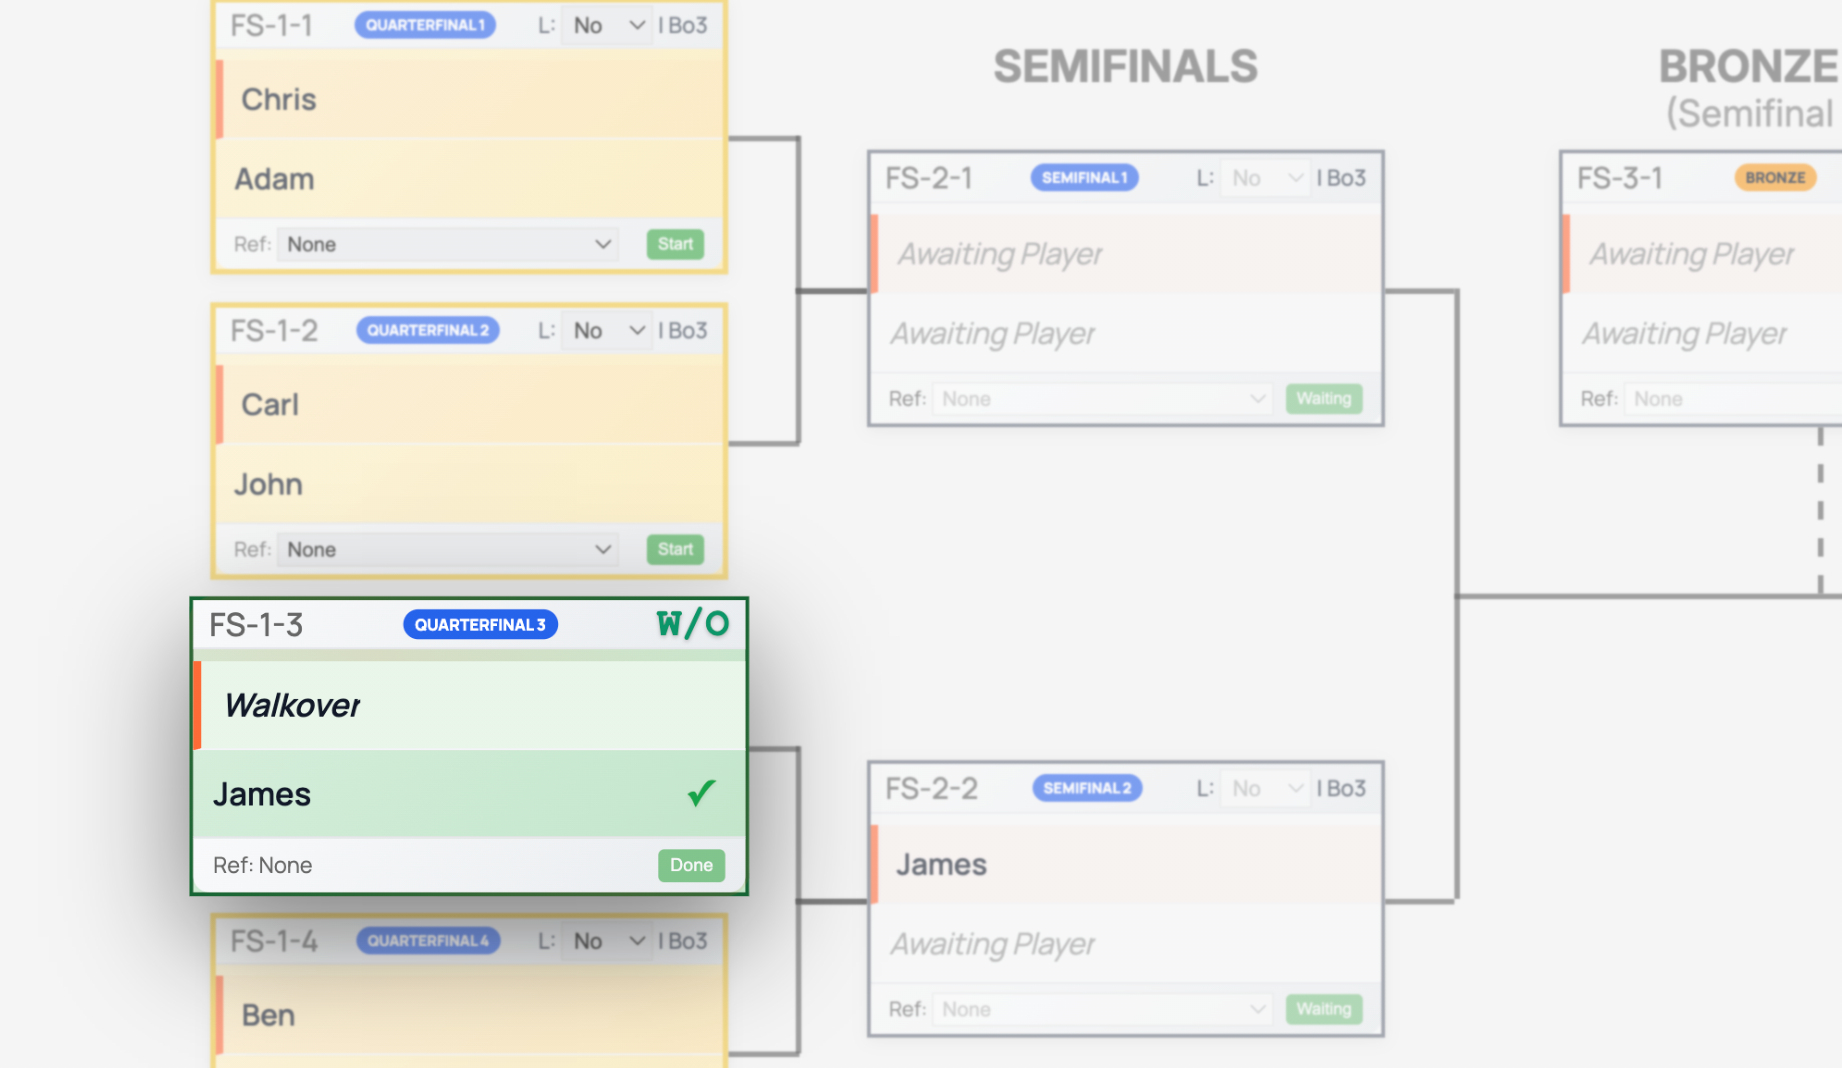Click Start on match FS-1-1
Viewport: 1842px width, 1068px height.
674,244
